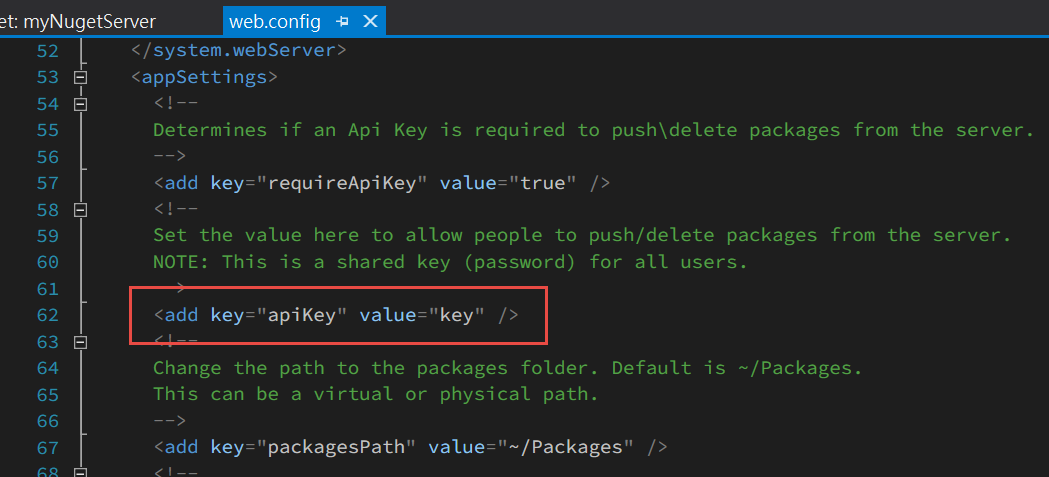Collapse the comment block starting at line 54
This screenshot has height=477, width=1049.
coord(80,104)
